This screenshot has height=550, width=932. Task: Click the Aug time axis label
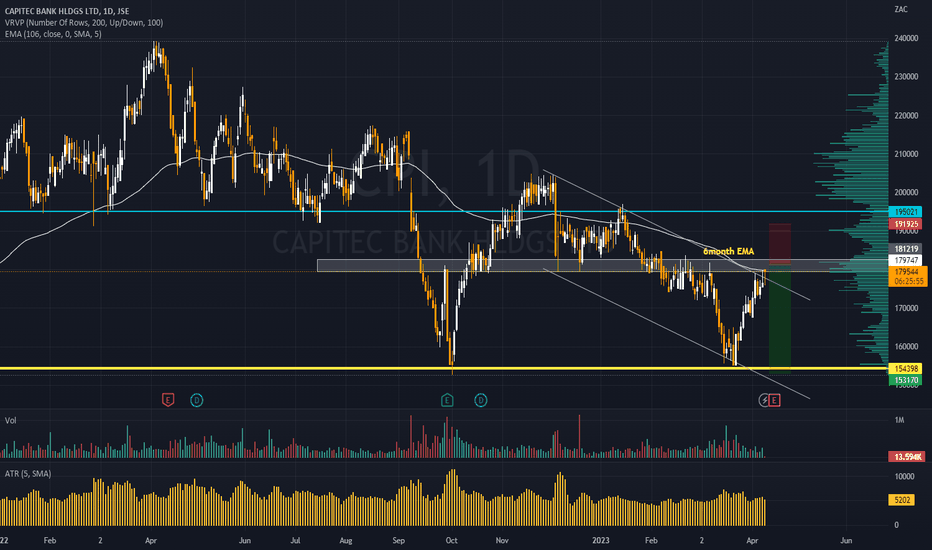click(x=346, y=540)
